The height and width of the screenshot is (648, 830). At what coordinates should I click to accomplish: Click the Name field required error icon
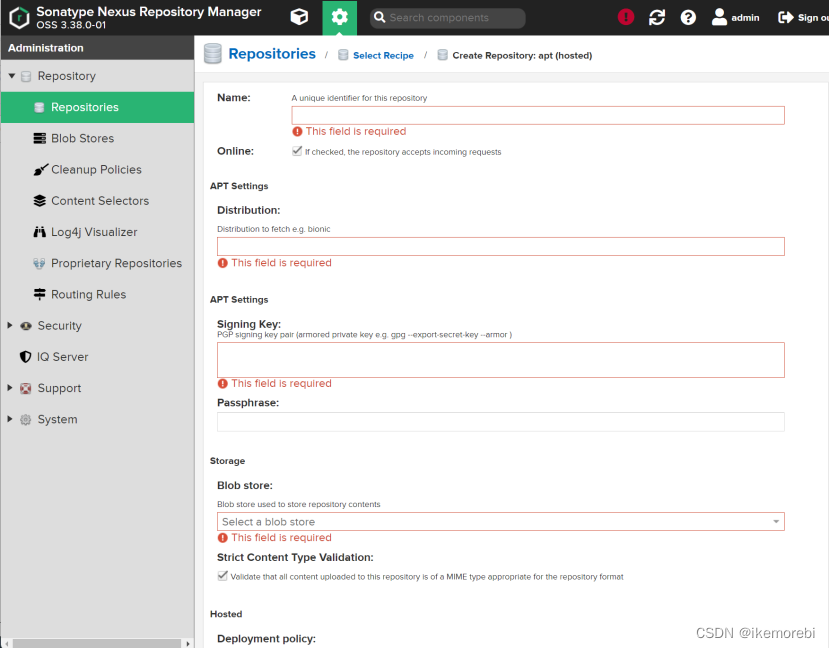[297, 131]
